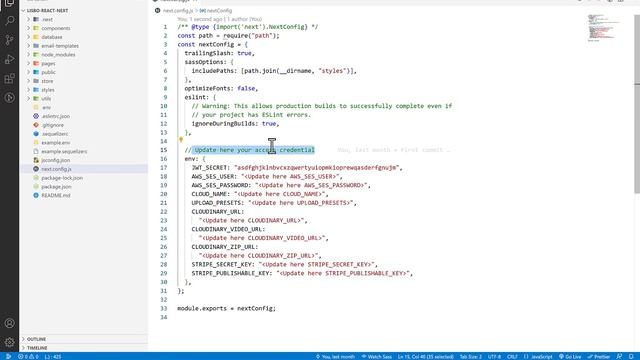Open the Accounts menu icon

(9, 323)
